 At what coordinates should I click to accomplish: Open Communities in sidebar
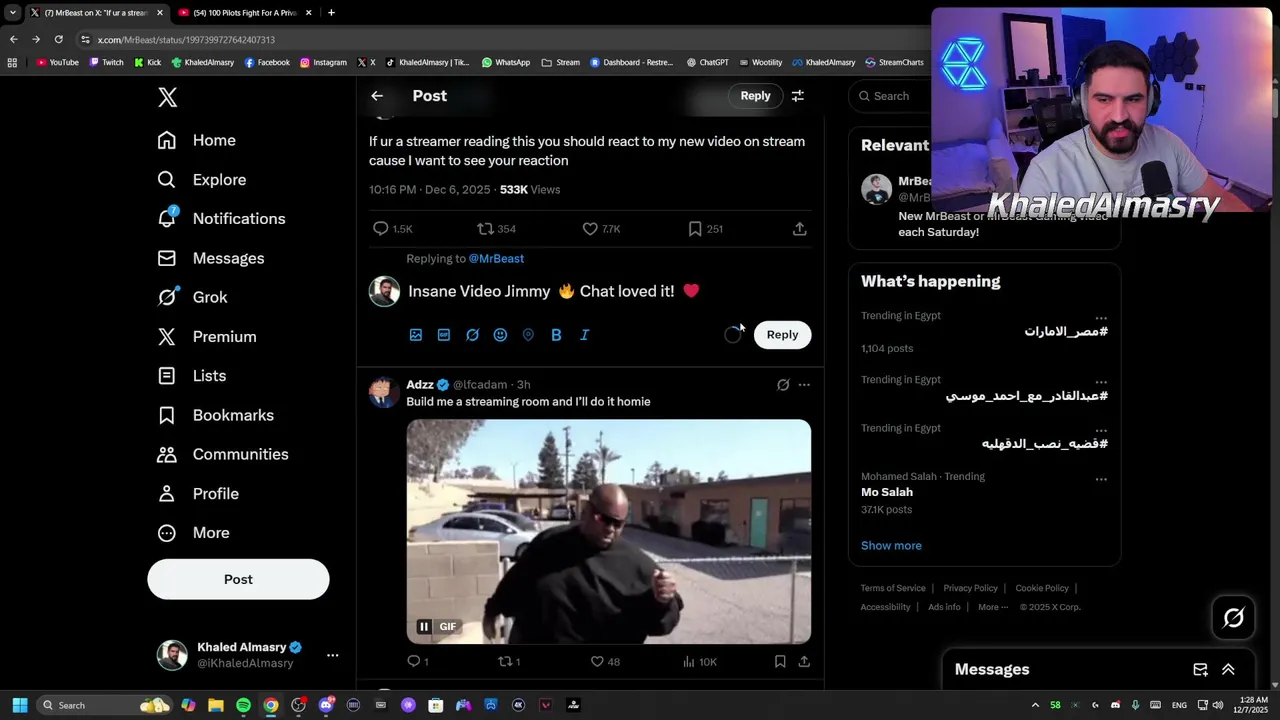click(223, 454)
